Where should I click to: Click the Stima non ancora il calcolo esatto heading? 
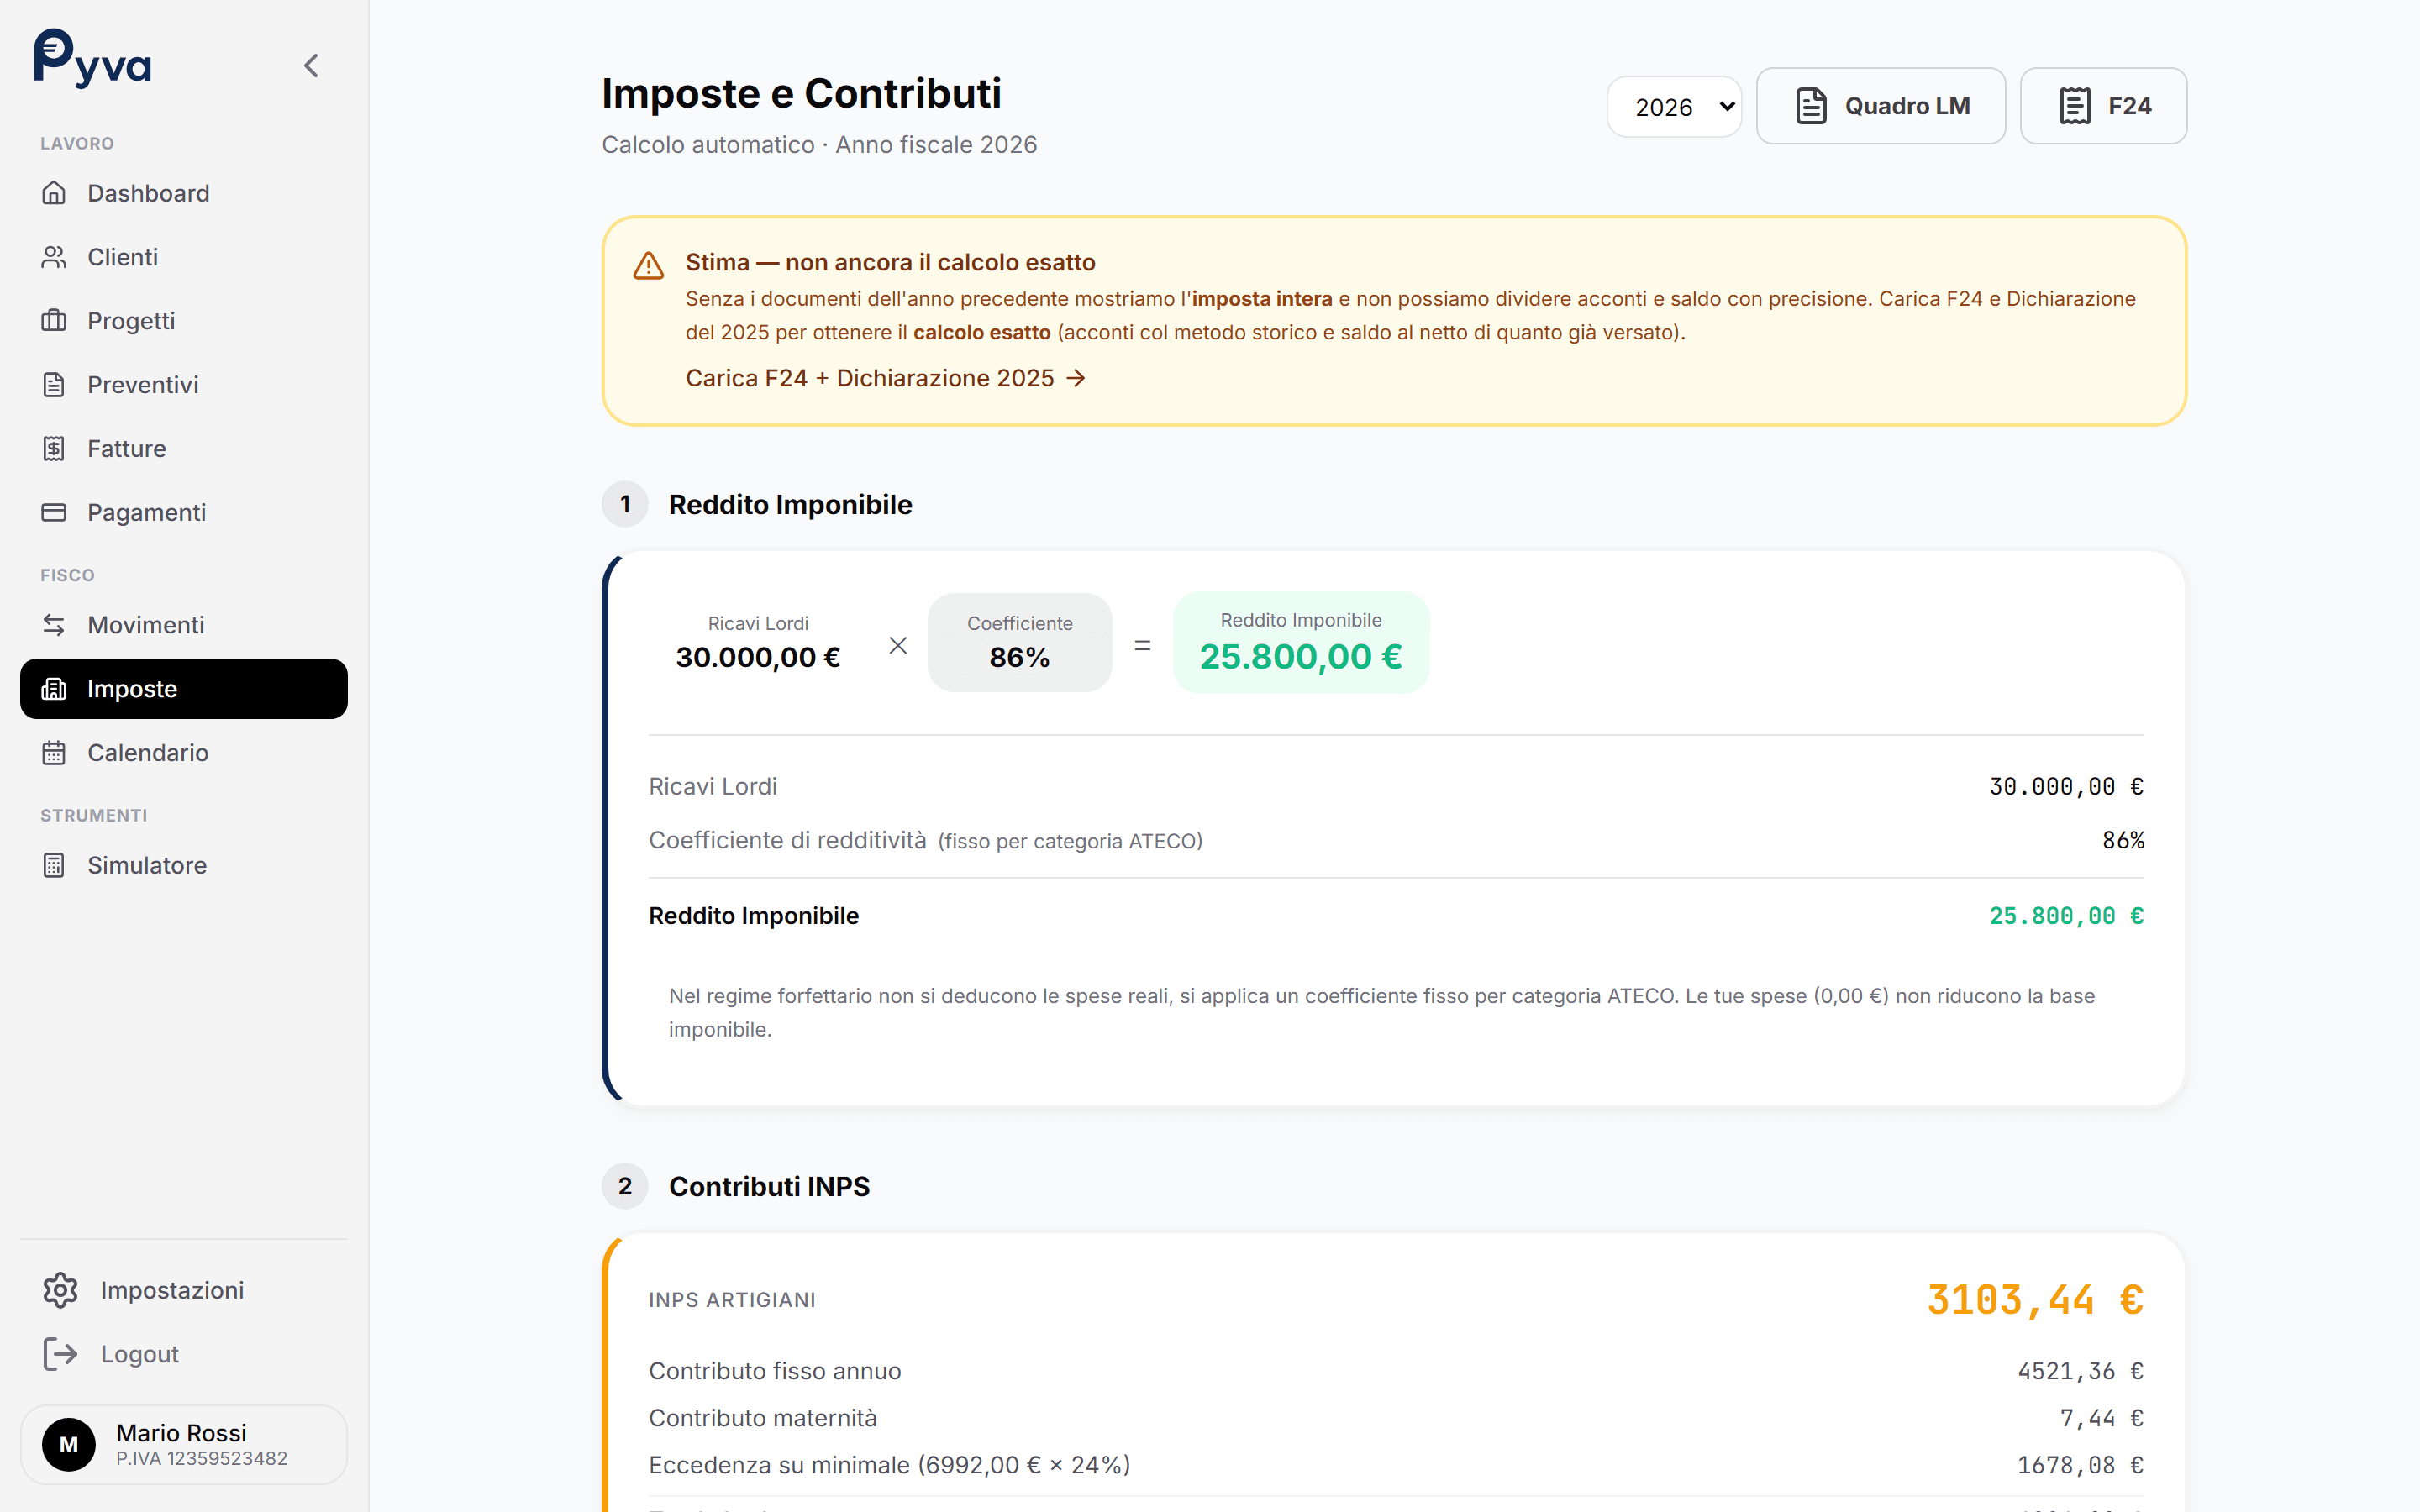(x=890, y=262)
